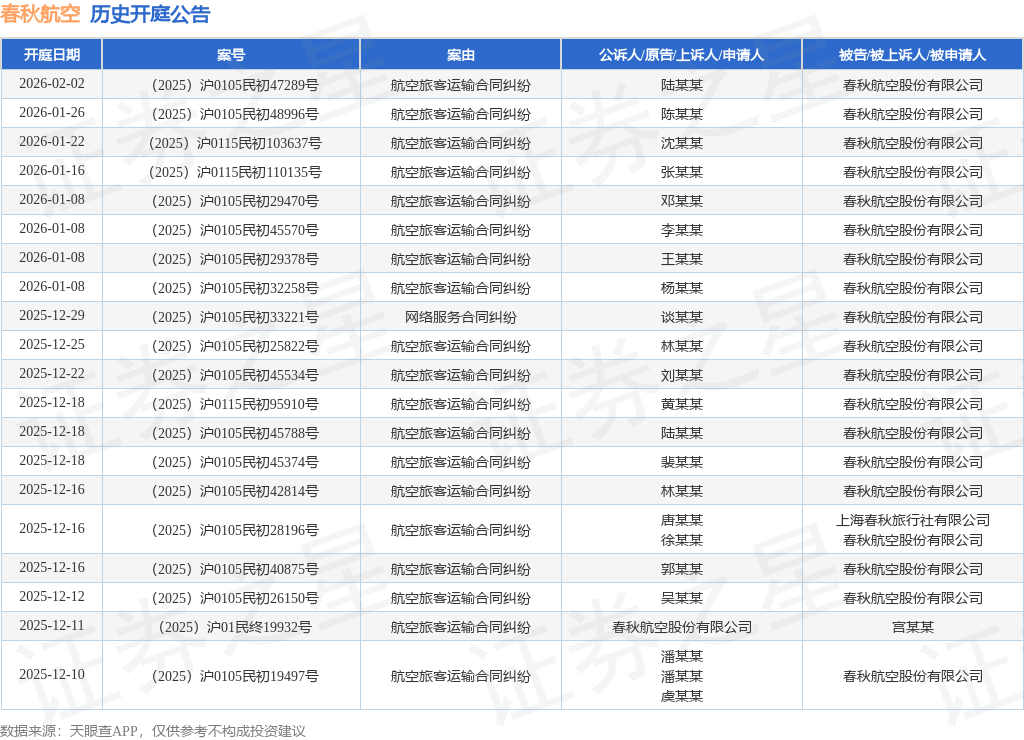Click plaintiff name 刘某某
The height and width of the screenshot is (740, 1024).
coord(681,375)
